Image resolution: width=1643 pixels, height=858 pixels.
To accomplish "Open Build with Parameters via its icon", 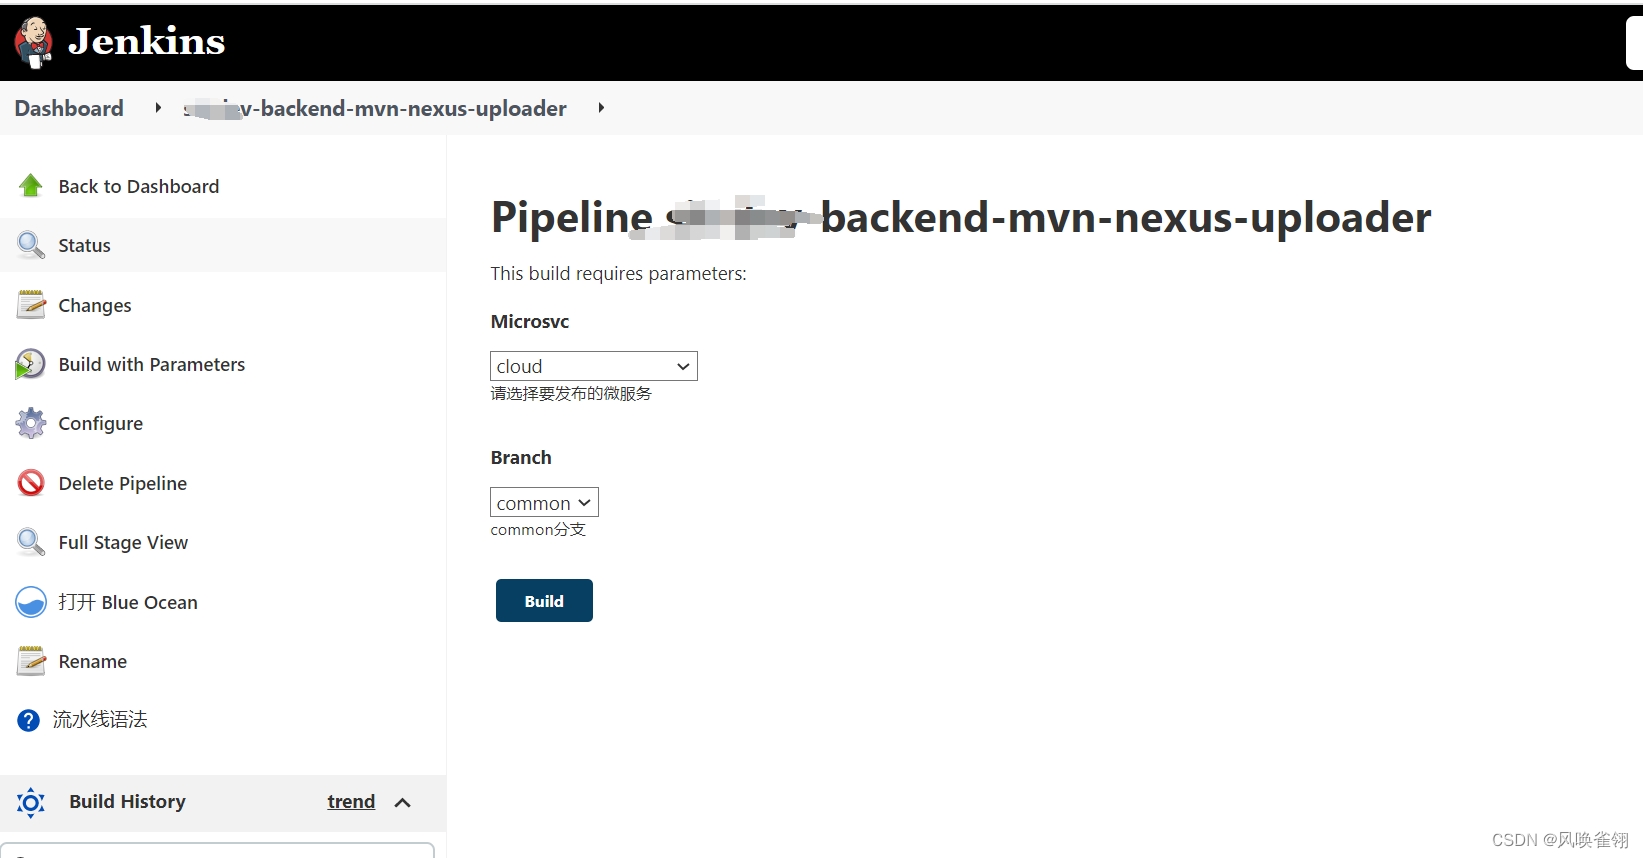I will coord(30,364).
